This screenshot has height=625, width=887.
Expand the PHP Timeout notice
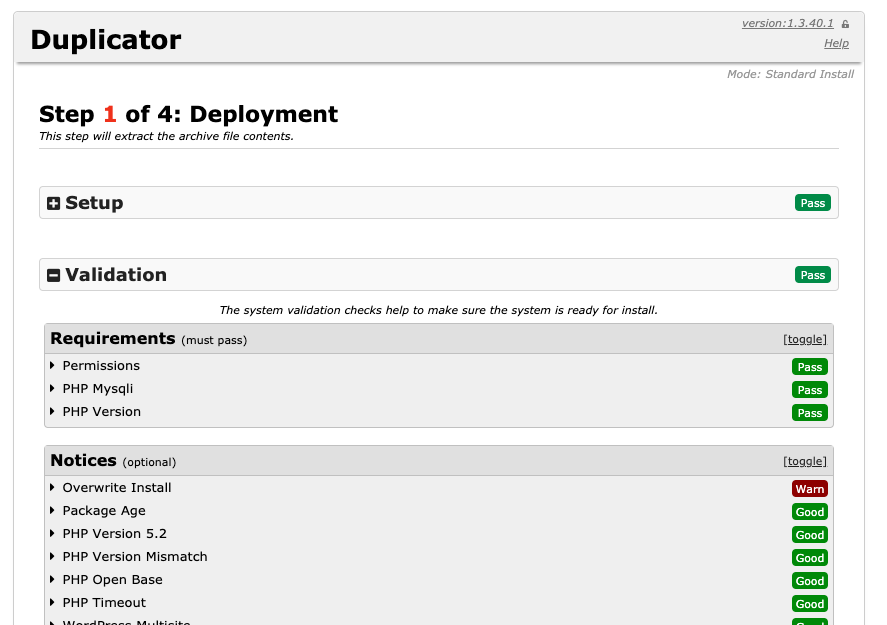click(x=104, y=603)
